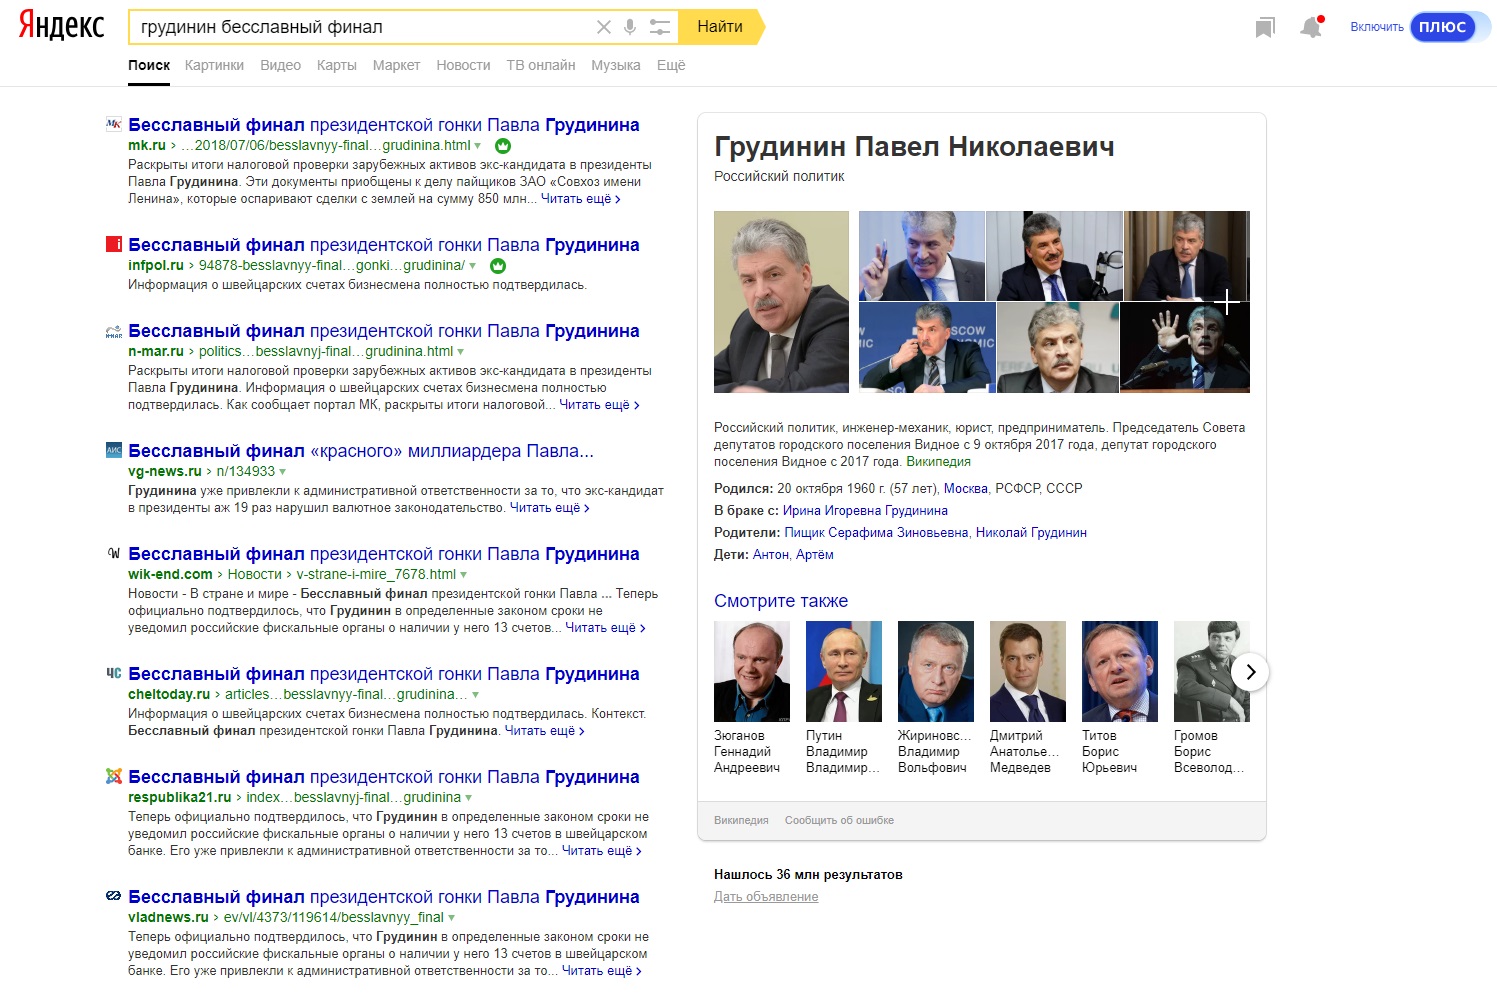Click the Найти search button
1497x1001 pixels.
[x=720, y=27]
